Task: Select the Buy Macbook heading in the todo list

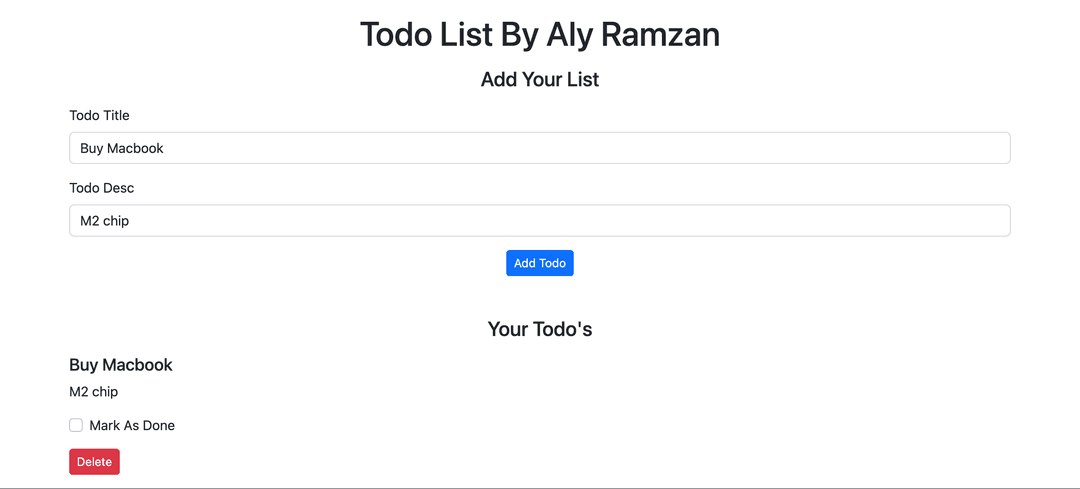Action: point(121,365)
